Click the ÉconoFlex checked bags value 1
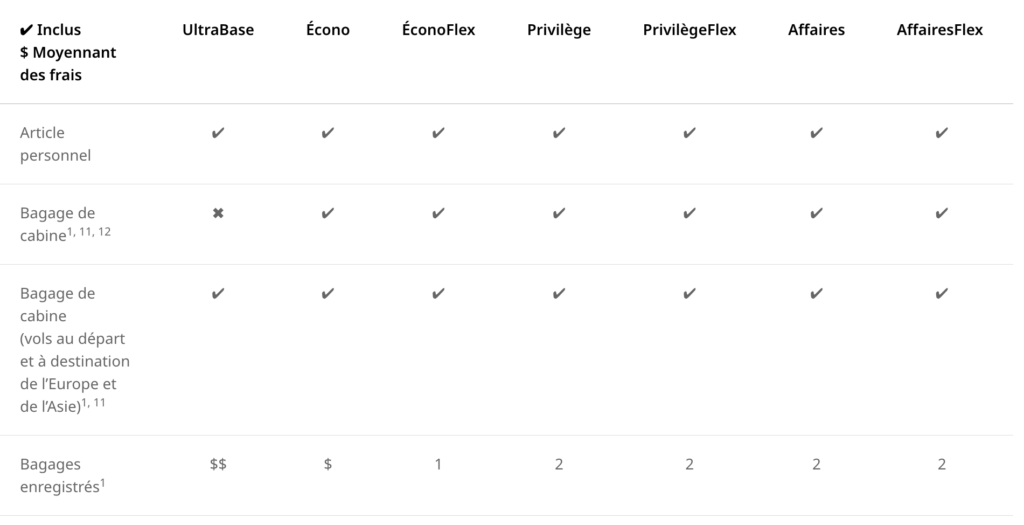Screen dimensions: 1024x525 pos(438,464)
